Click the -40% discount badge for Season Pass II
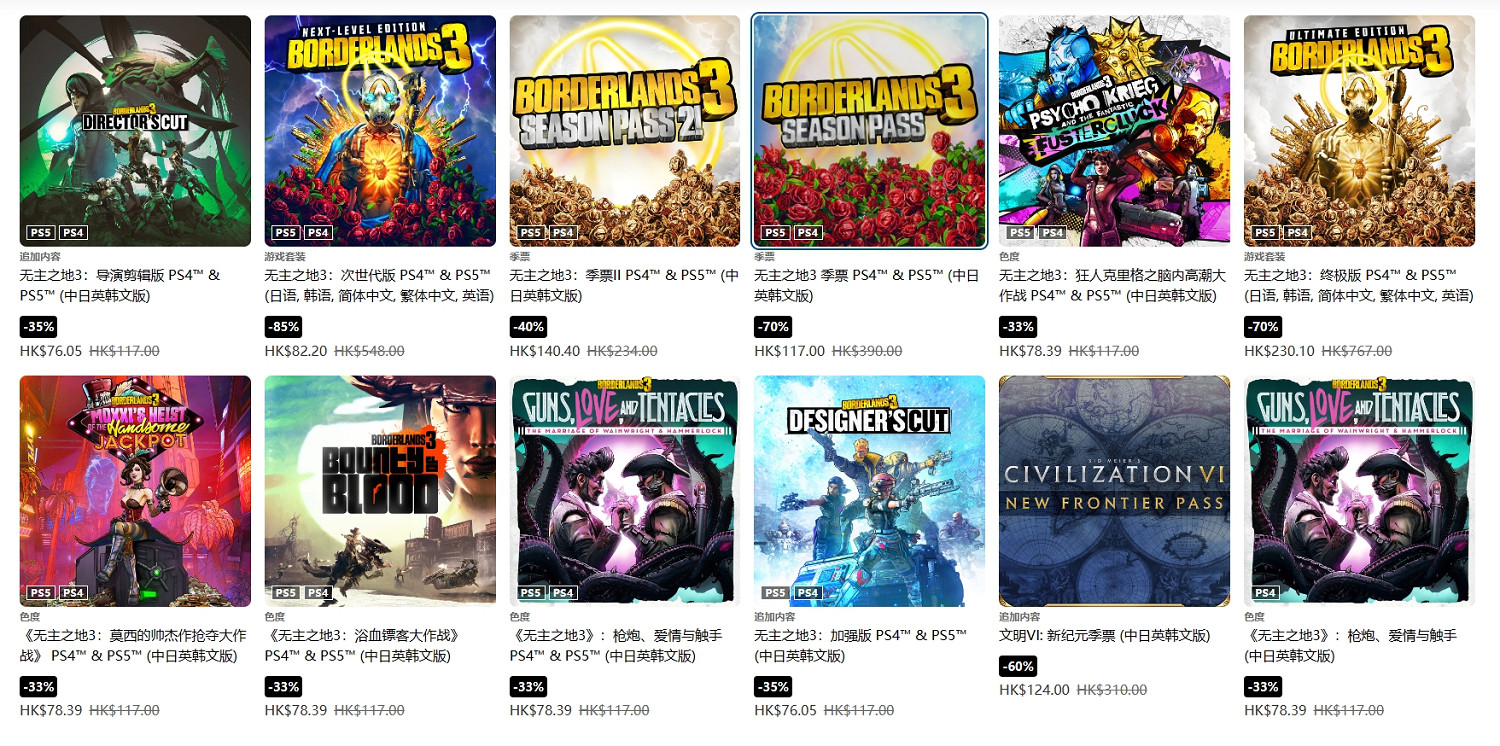The width and height of the screenshot is (1500, 746). point(528,327)
